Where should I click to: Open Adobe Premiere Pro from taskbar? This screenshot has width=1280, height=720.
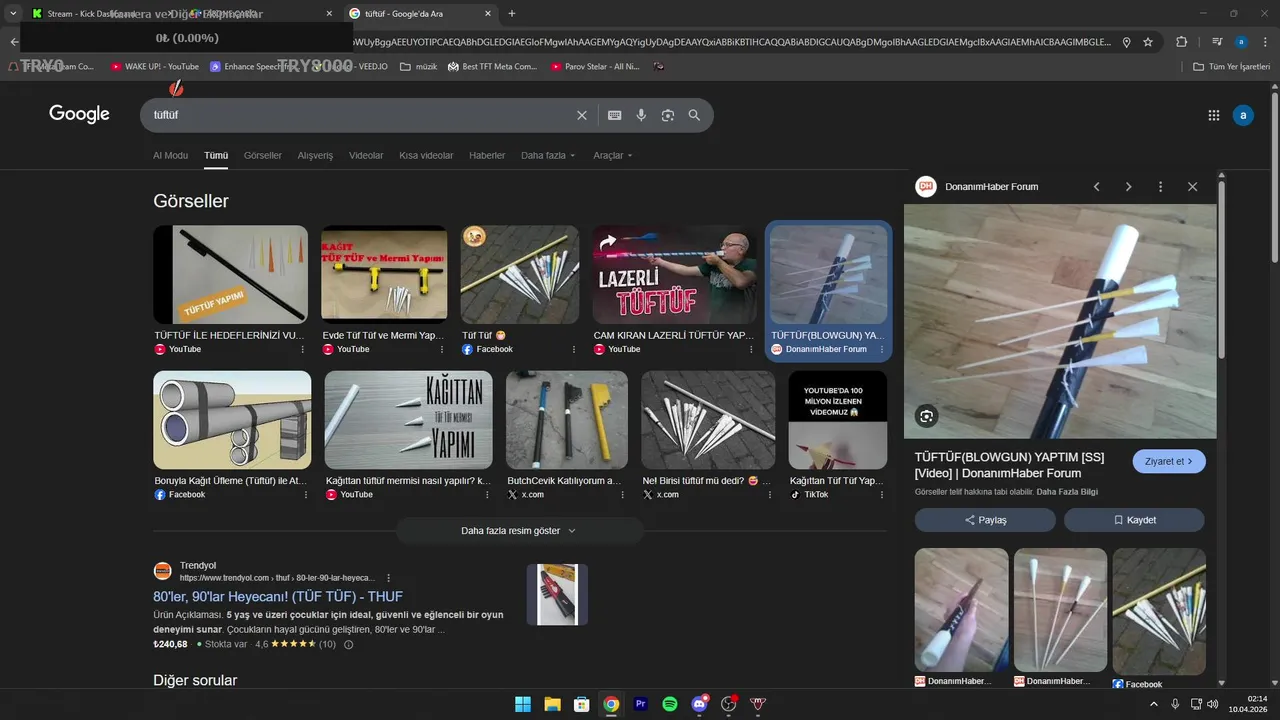641,704
